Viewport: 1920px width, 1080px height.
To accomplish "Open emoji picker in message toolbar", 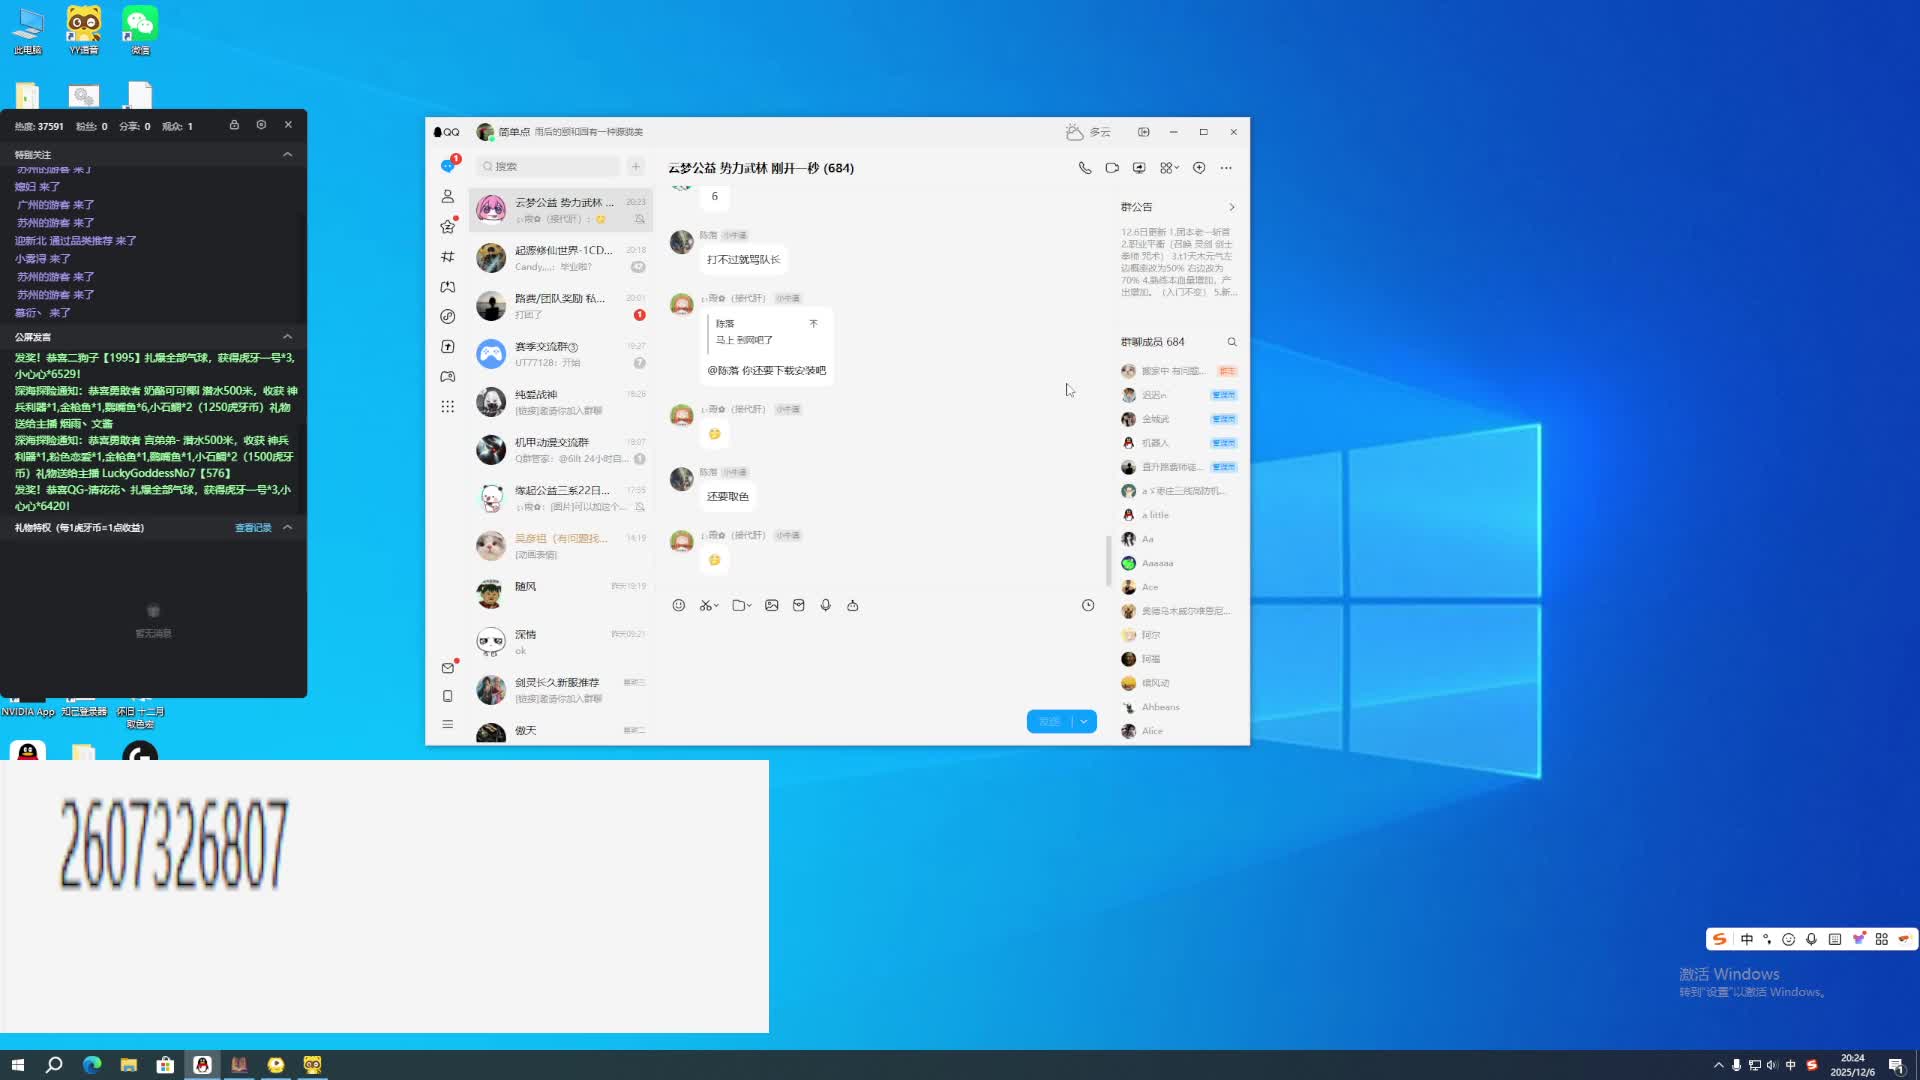I will [x=679, y=605].
